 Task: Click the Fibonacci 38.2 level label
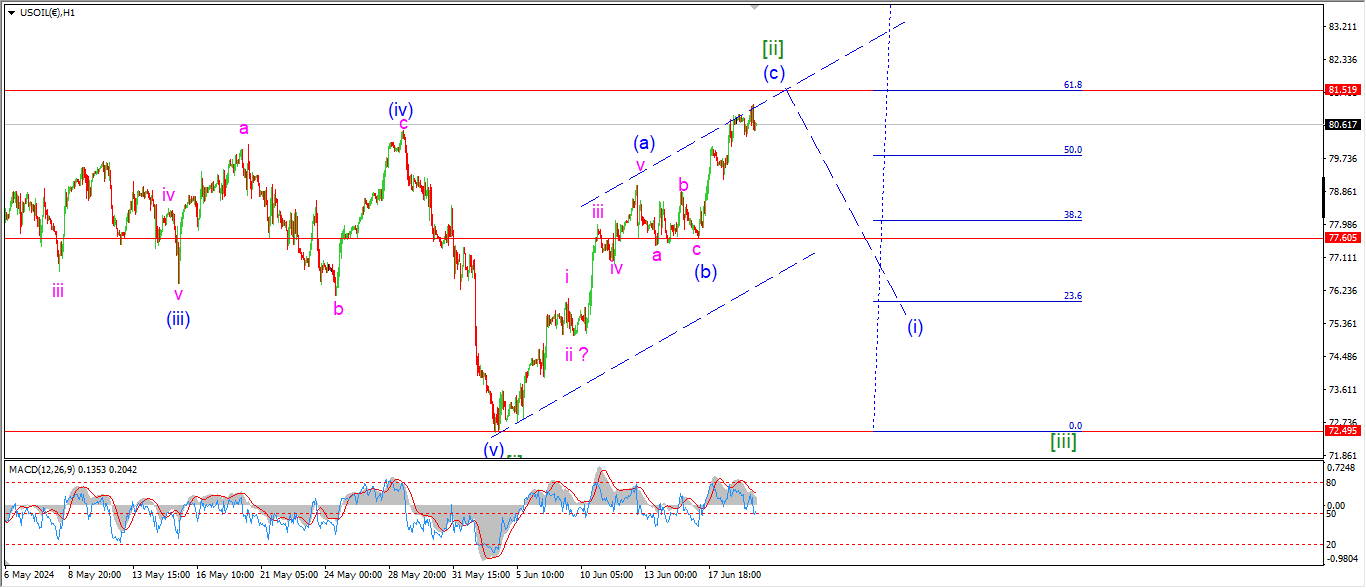pos(1072,215)
